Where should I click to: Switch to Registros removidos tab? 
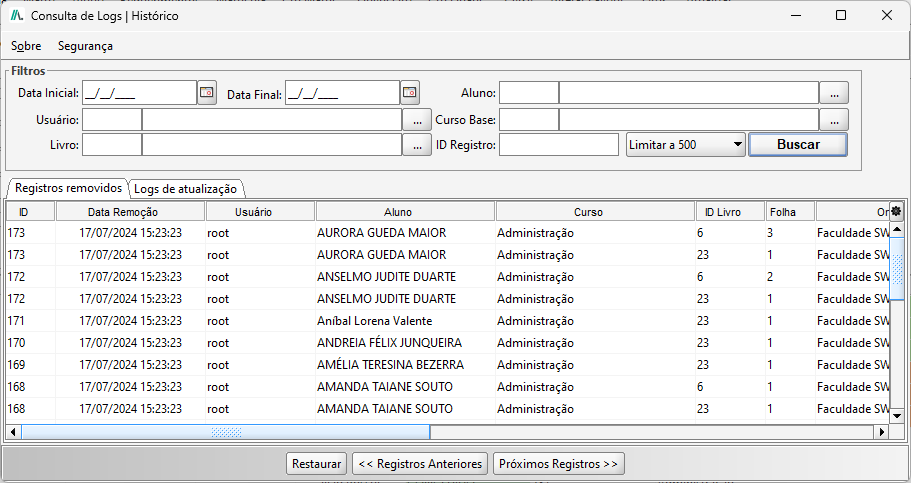[68, 188]
